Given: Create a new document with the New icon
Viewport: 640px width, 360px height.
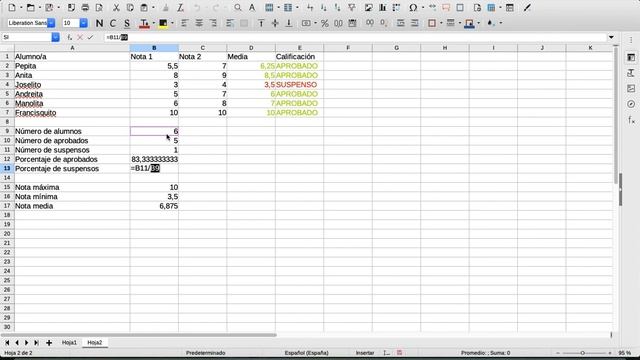Looking at the screenshot, I should [x=12, y=8].
